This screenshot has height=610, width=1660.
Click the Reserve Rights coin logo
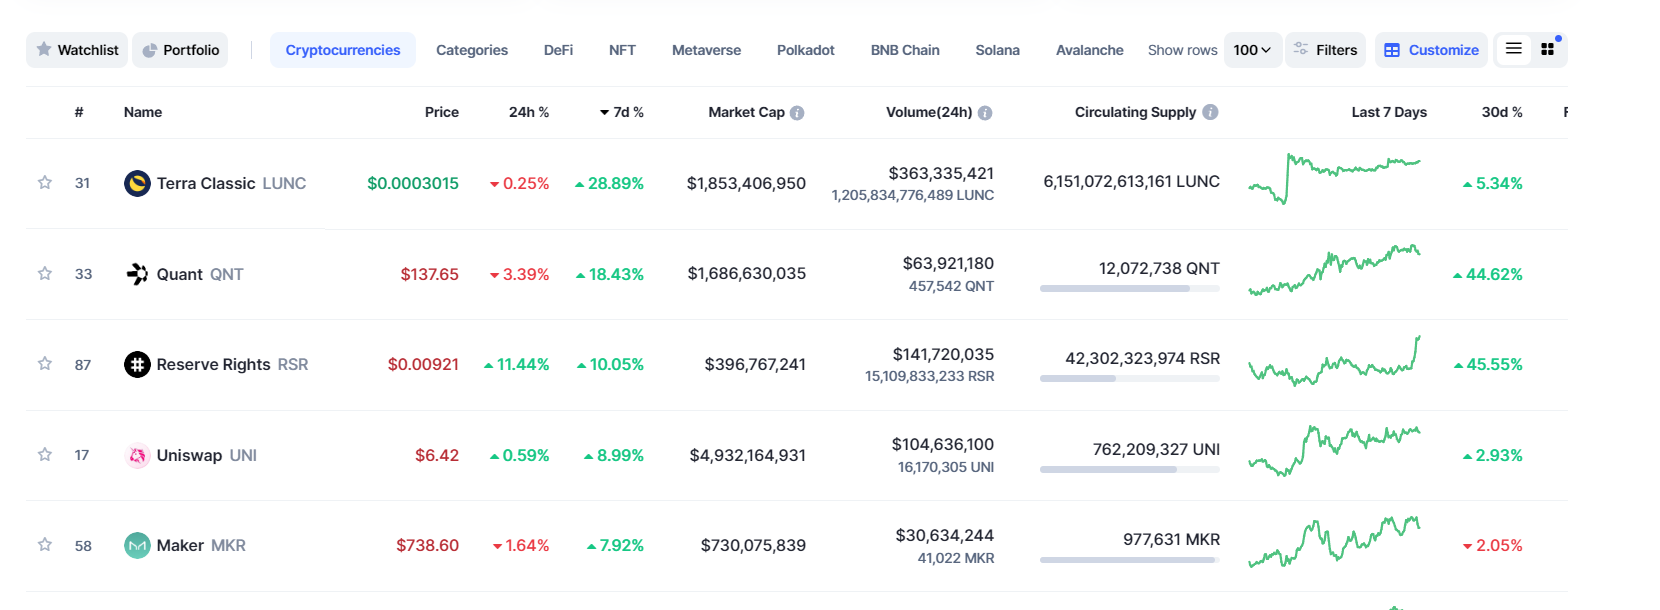pyautogui.click(x=137, y=364)
